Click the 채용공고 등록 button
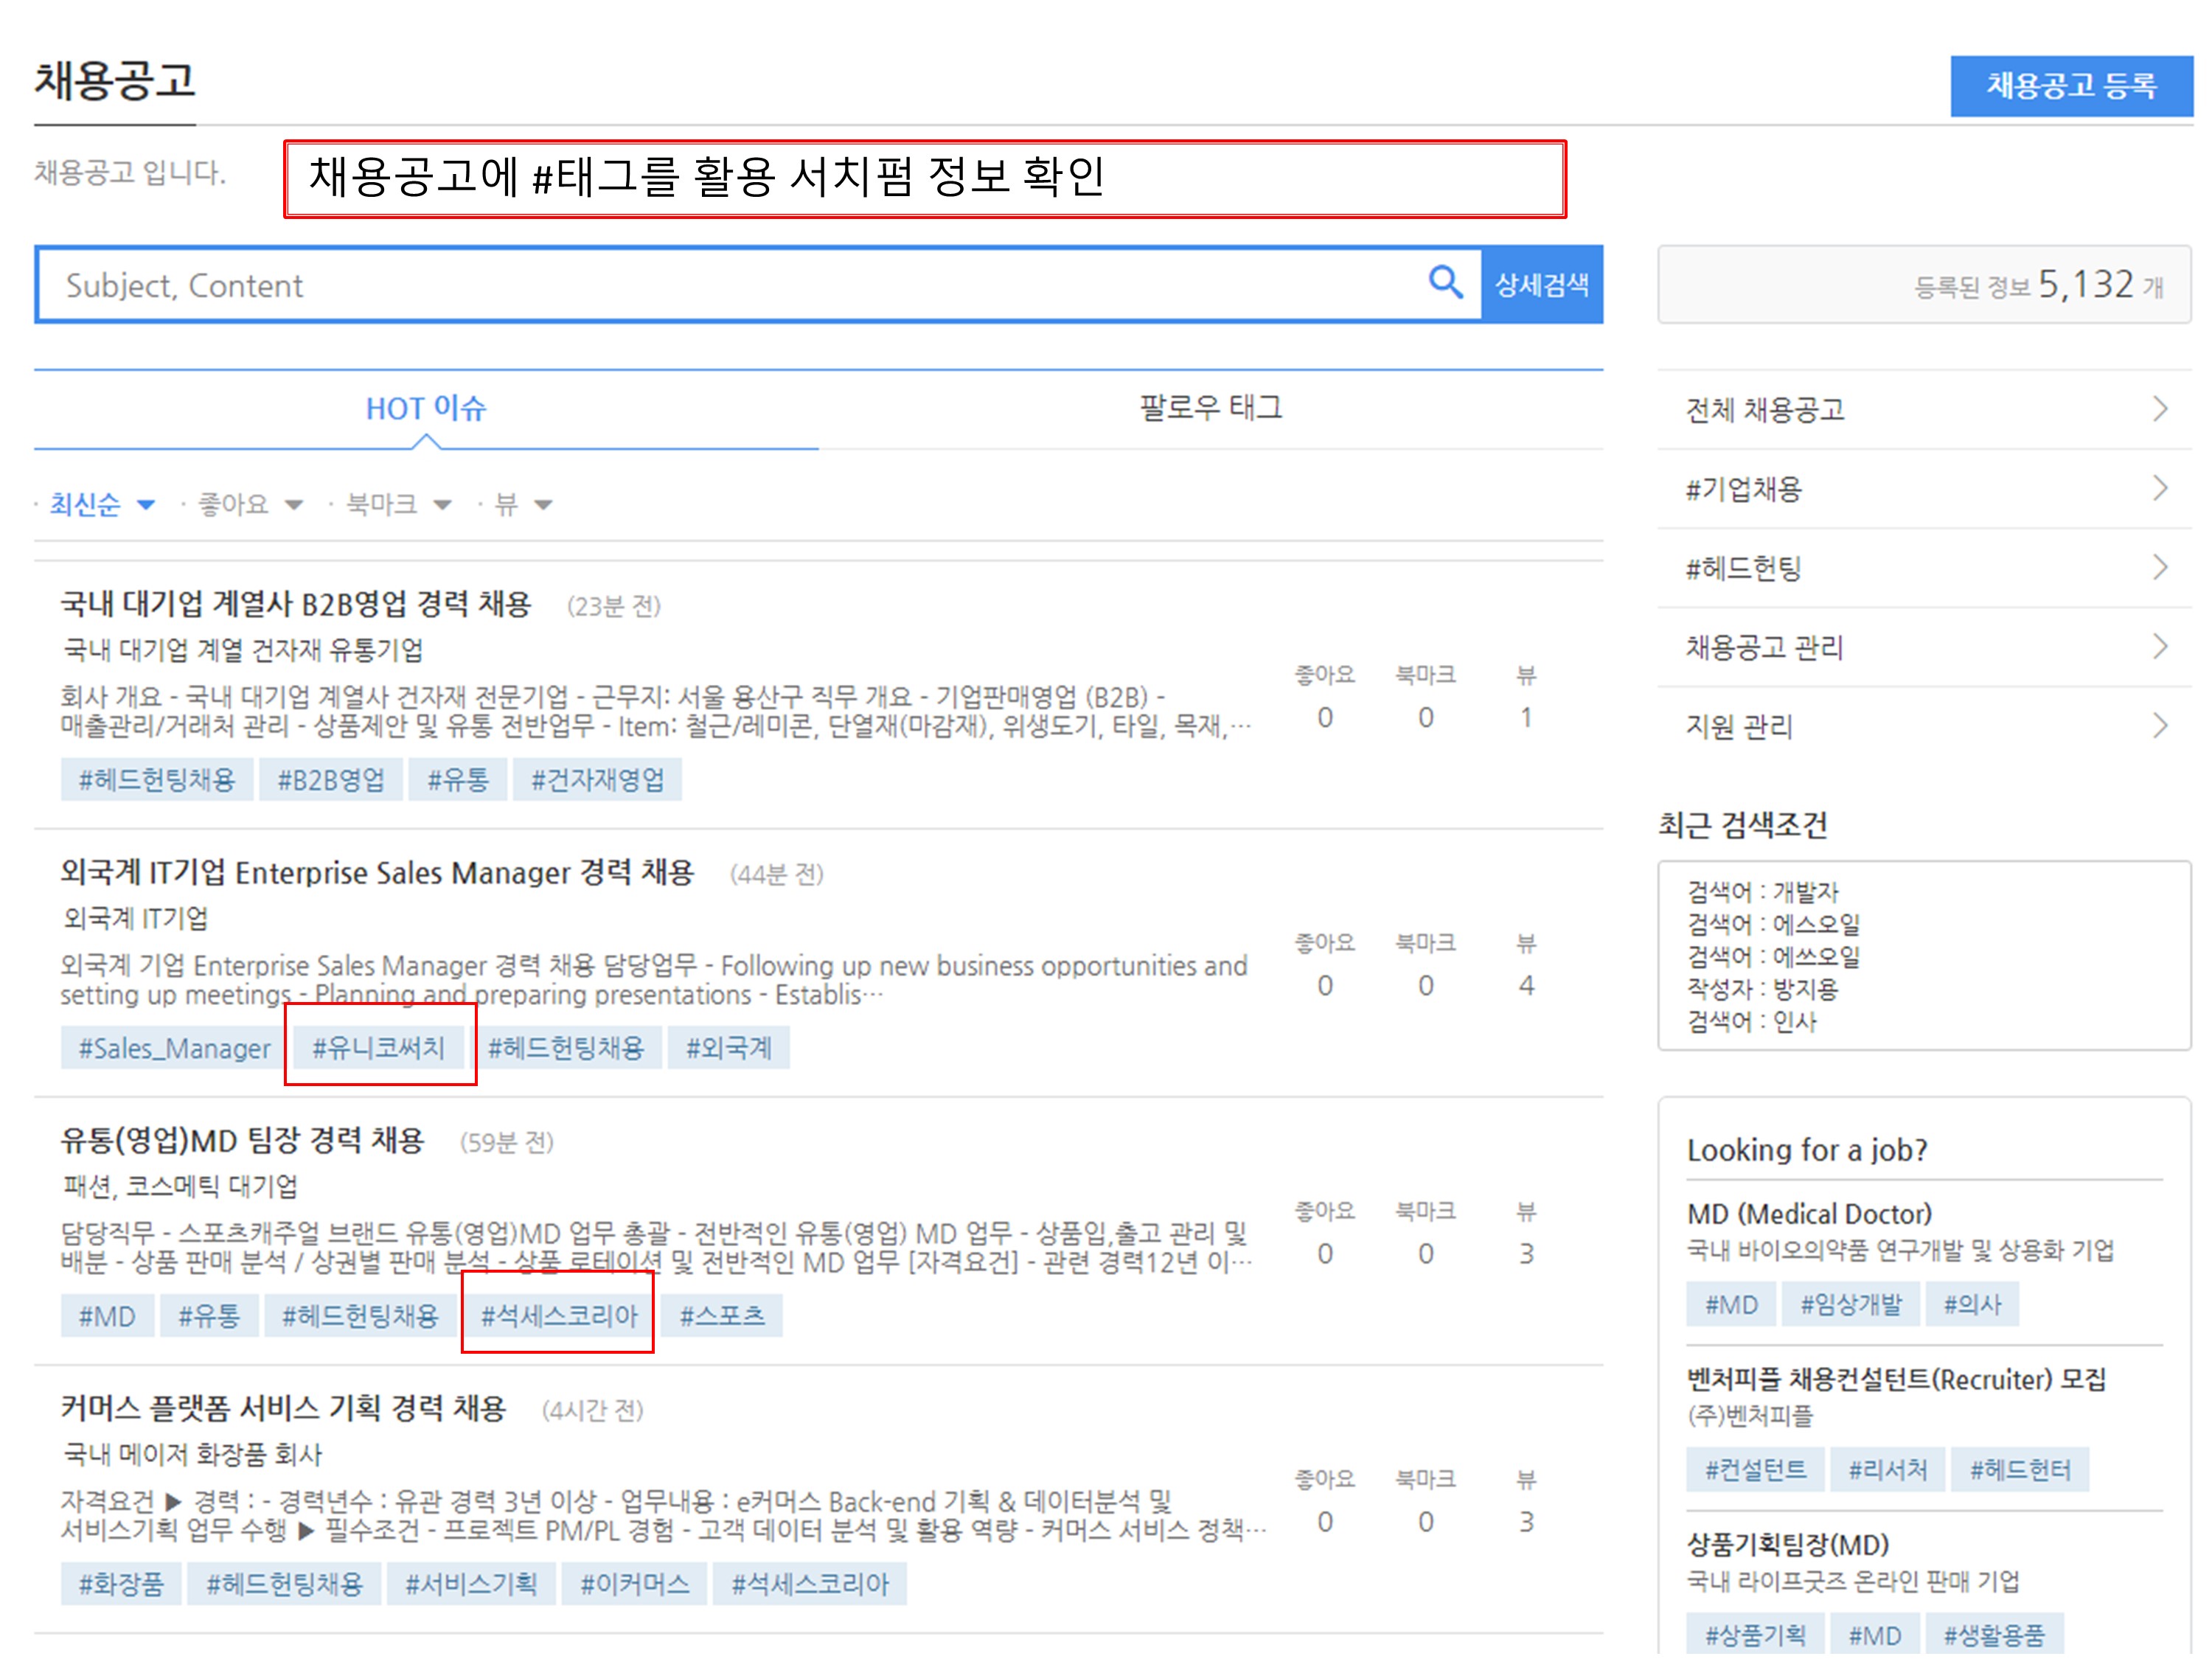 [2070, 86]
